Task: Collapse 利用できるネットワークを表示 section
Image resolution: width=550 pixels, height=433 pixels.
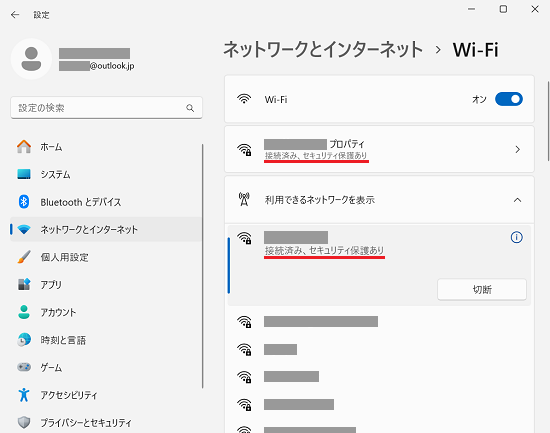Action: click(x=517, y=200)
